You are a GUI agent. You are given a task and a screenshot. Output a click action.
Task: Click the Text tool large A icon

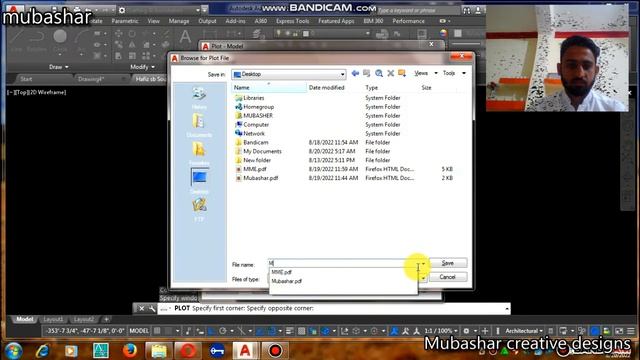(x=185, y=38)
